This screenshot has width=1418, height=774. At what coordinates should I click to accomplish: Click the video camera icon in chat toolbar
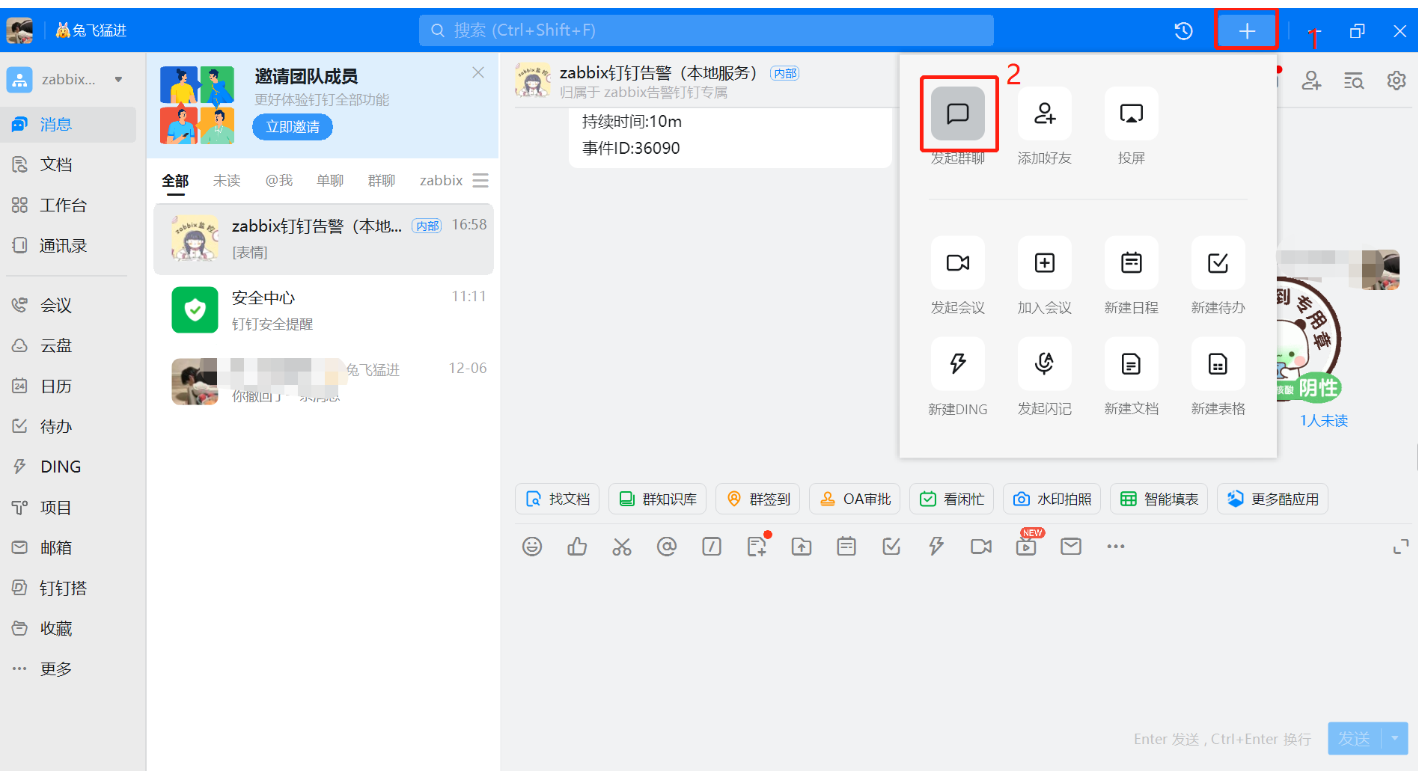[x=981, y=546]
